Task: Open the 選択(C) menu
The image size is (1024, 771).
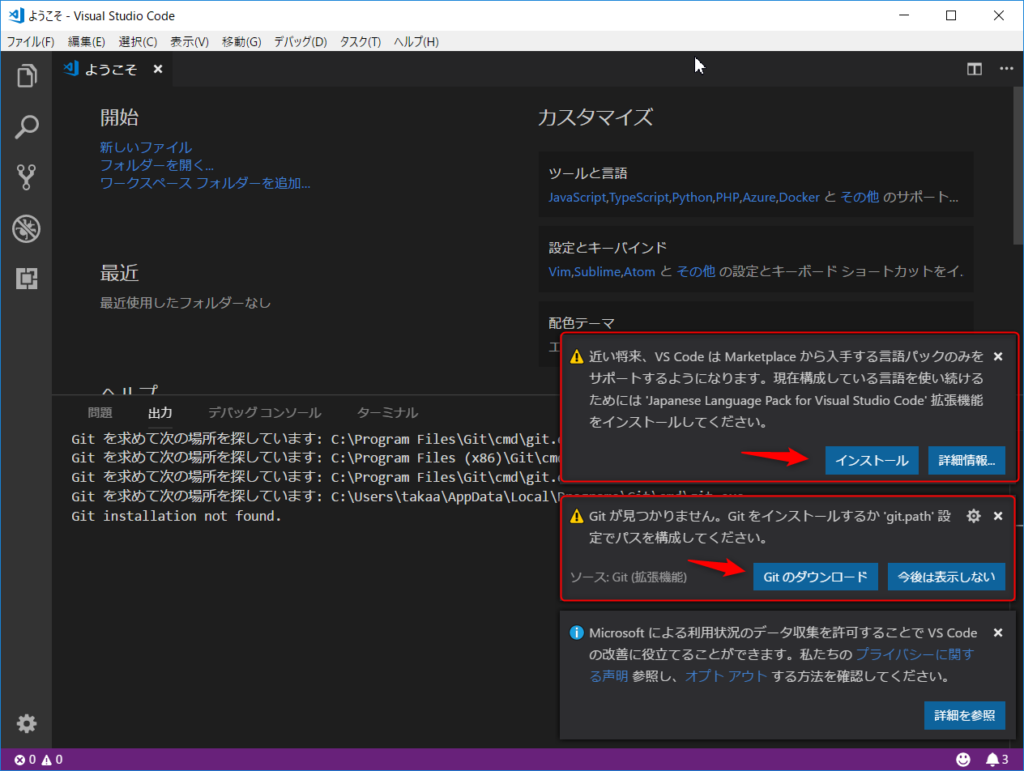Action: click(x=138, y=42)
